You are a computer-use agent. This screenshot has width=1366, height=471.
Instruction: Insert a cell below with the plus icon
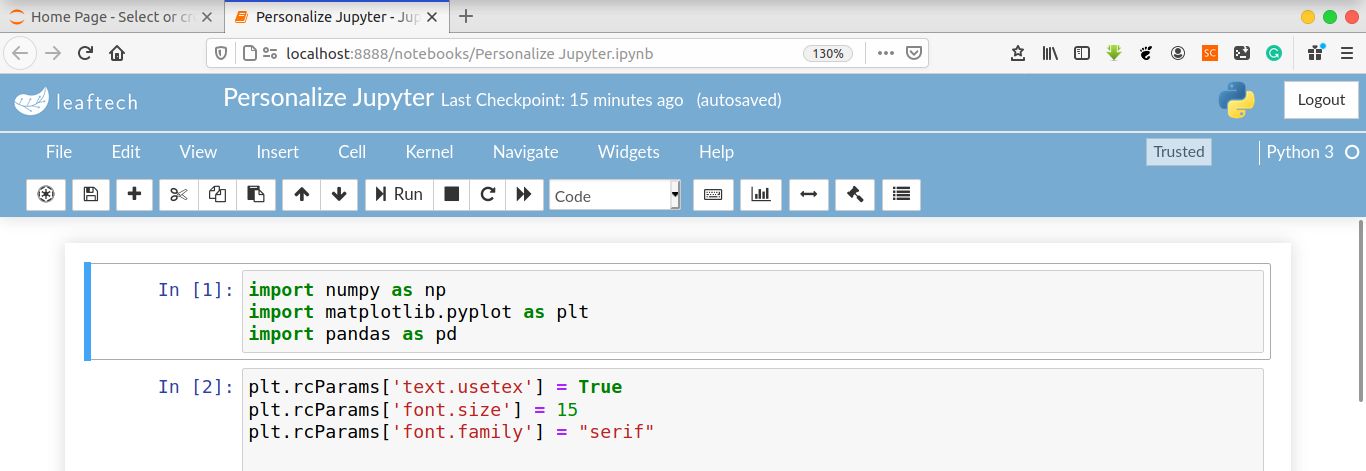(134, 195)
